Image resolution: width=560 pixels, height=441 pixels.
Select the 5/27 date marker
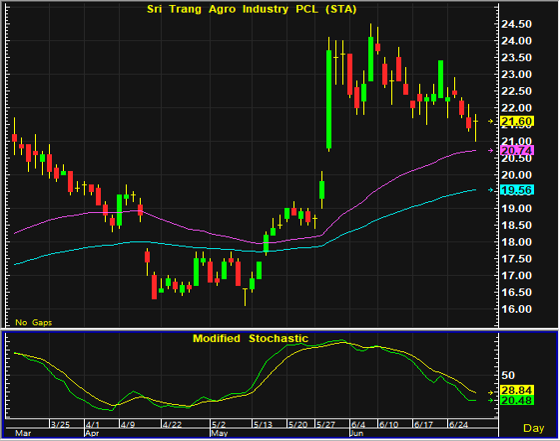325,425
